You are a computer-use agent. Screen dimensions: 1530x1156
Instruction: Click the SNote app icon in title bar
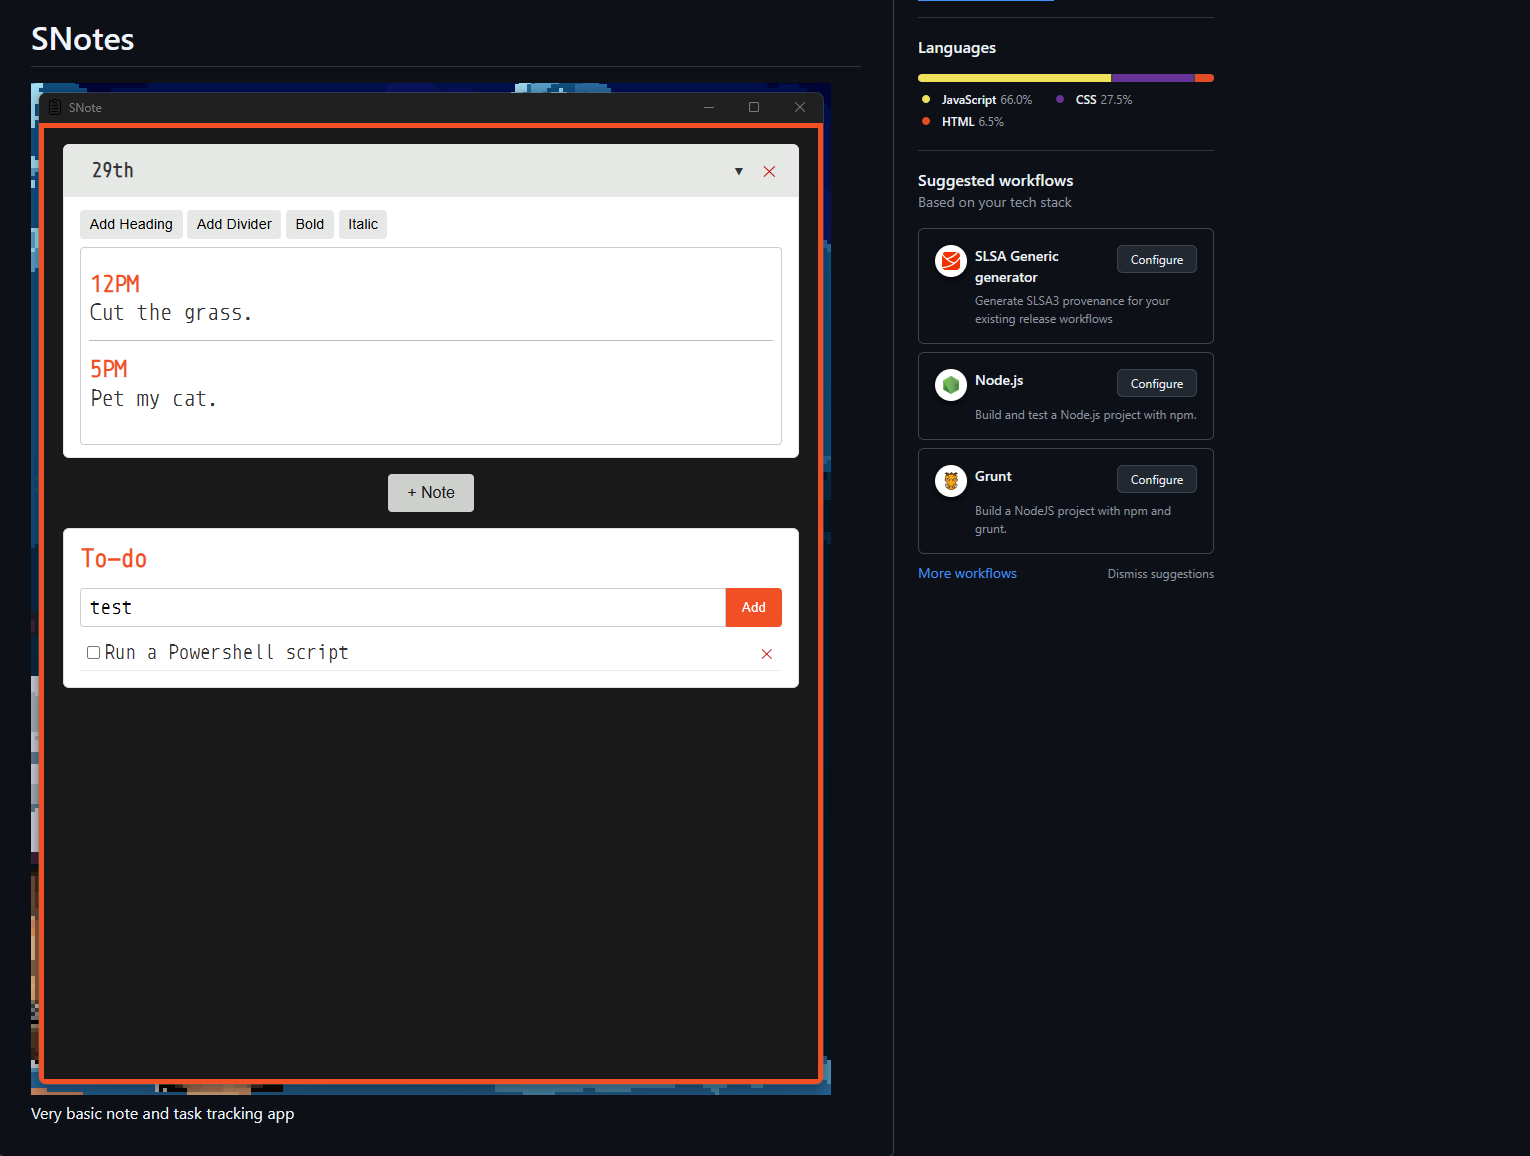(x=55, y=107)
